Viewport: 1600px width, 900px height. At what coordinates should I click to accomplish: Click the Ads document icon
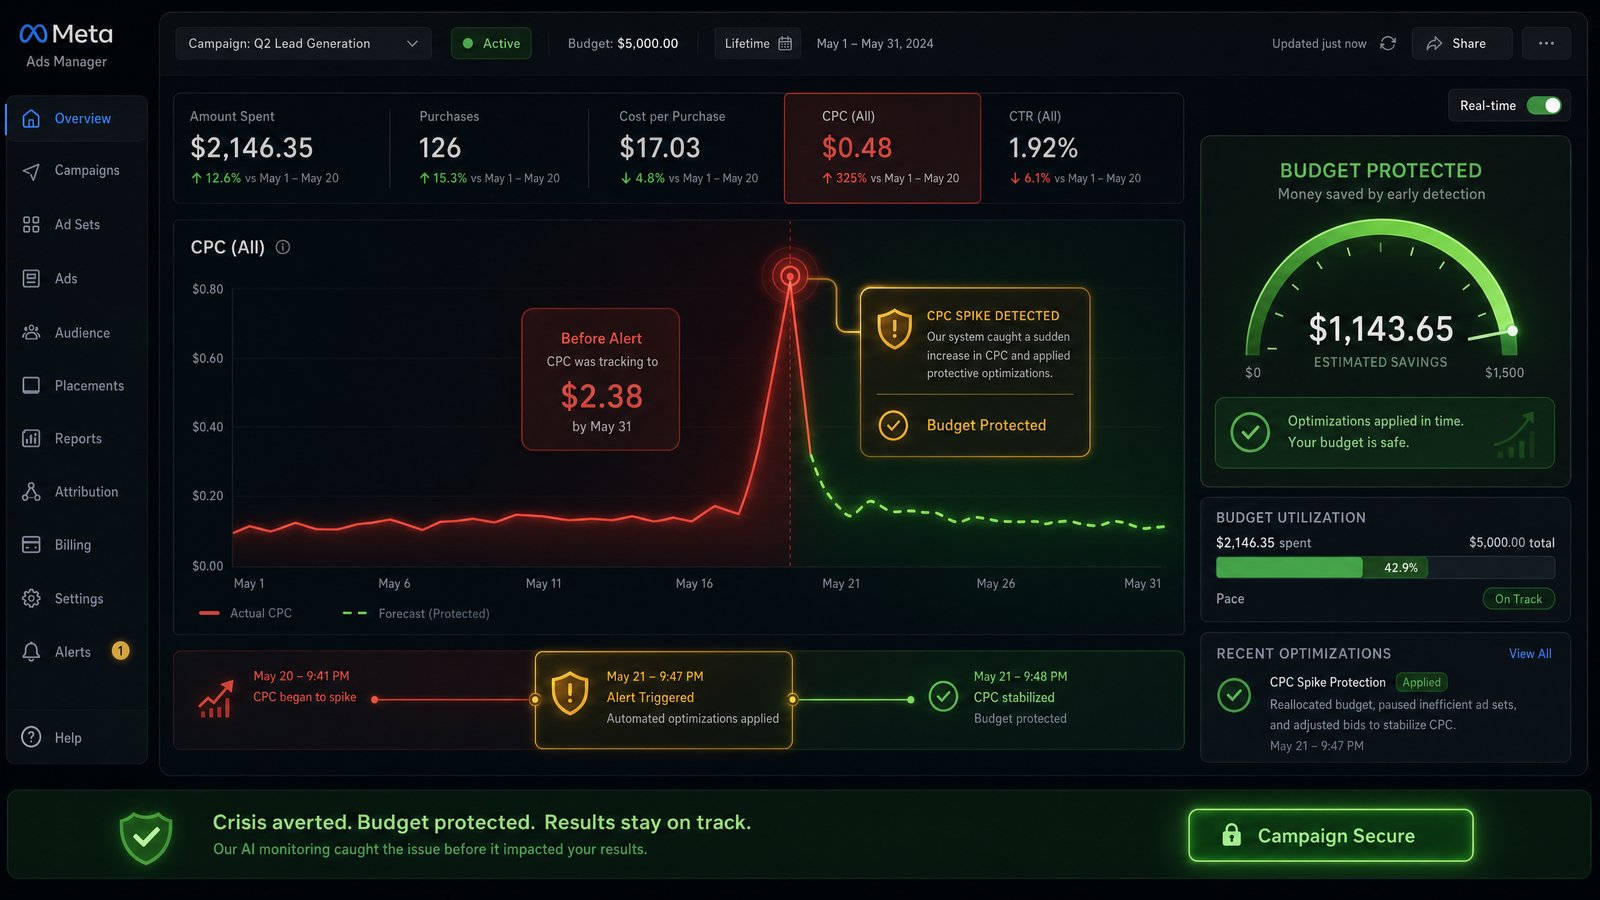[x=31, y=278]
